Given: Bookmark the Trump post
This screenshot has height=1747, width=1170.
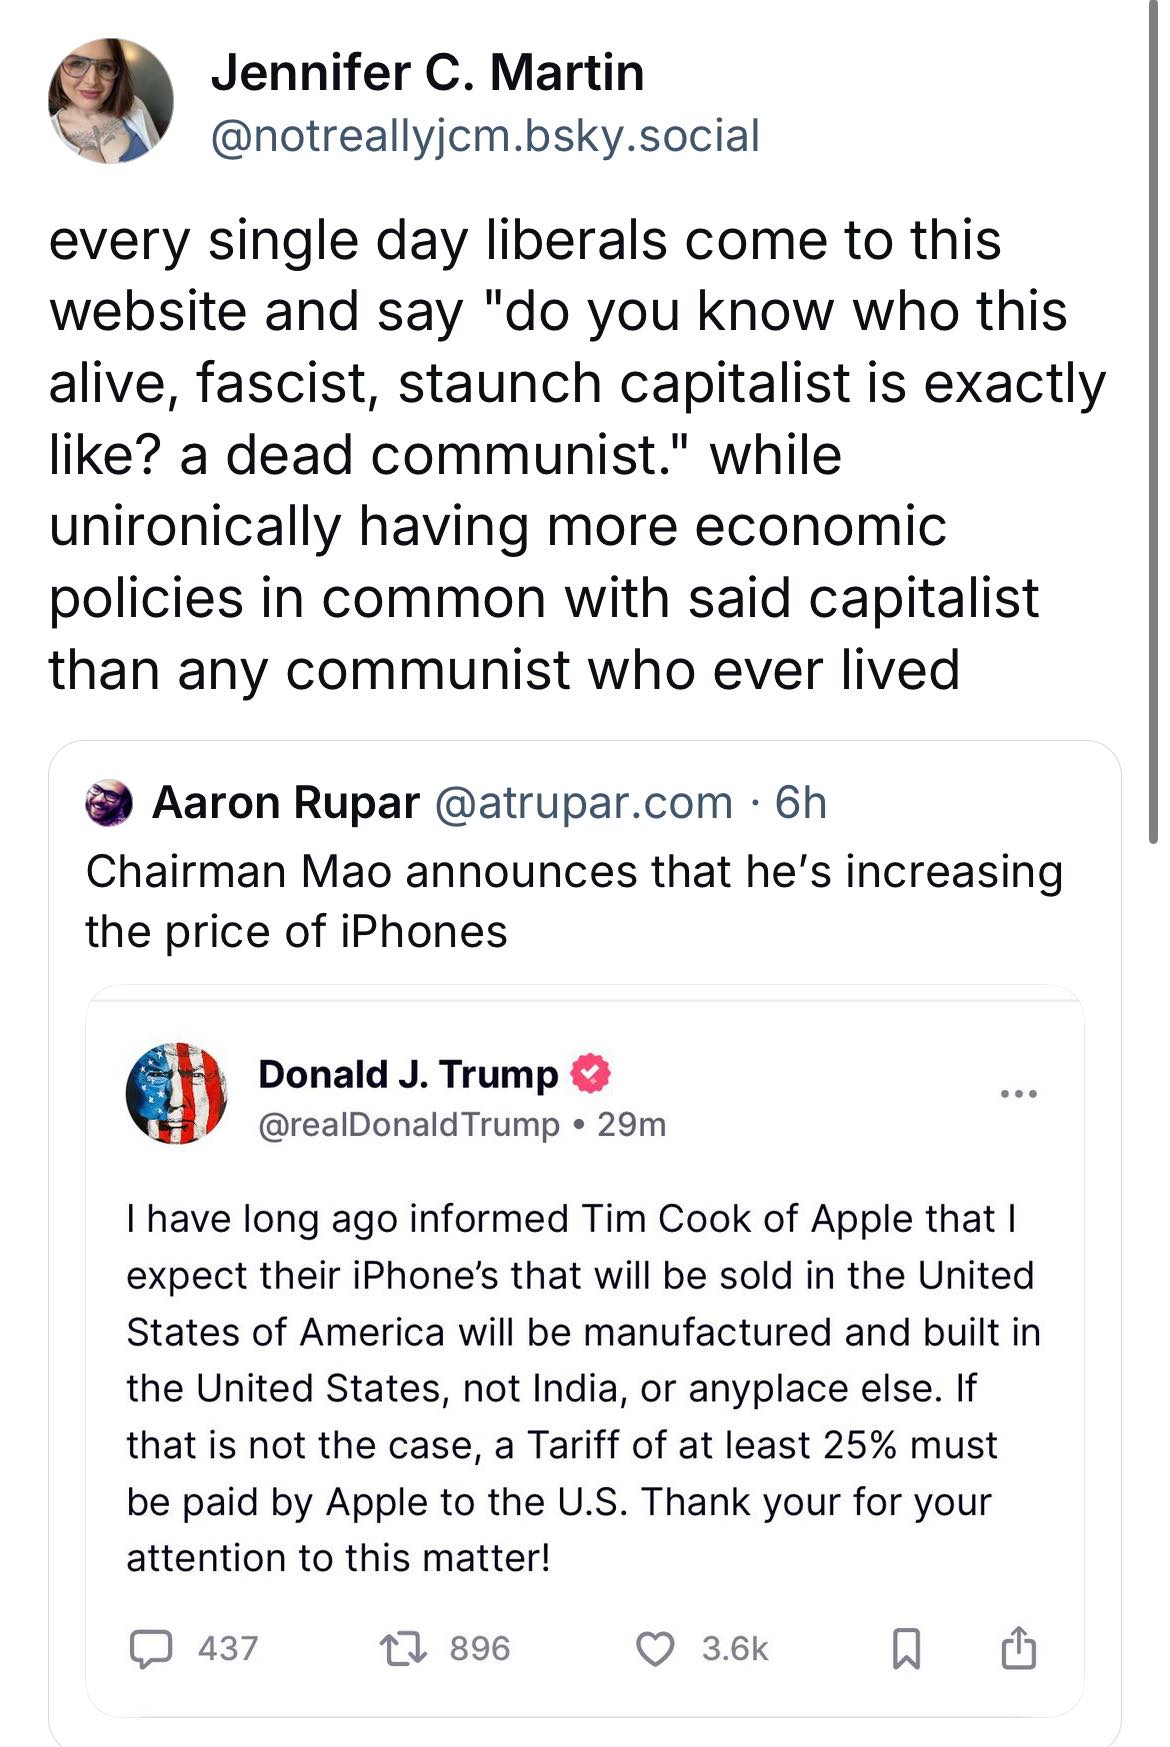Looking at the screenshot, I should coord(905,1649).
